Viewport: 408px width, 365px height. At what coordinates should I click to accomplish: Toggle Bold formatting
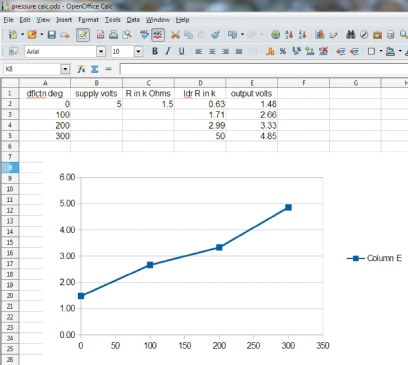click(x=155, y=51)
